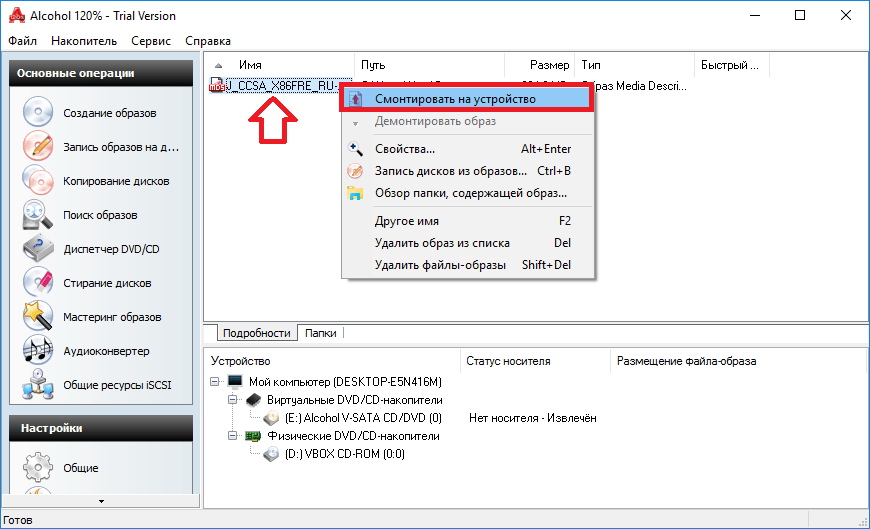Choose Запись дисков из образов...
Image resolution: width=870 pixels, height=529 pixels.
coord(467,171)
